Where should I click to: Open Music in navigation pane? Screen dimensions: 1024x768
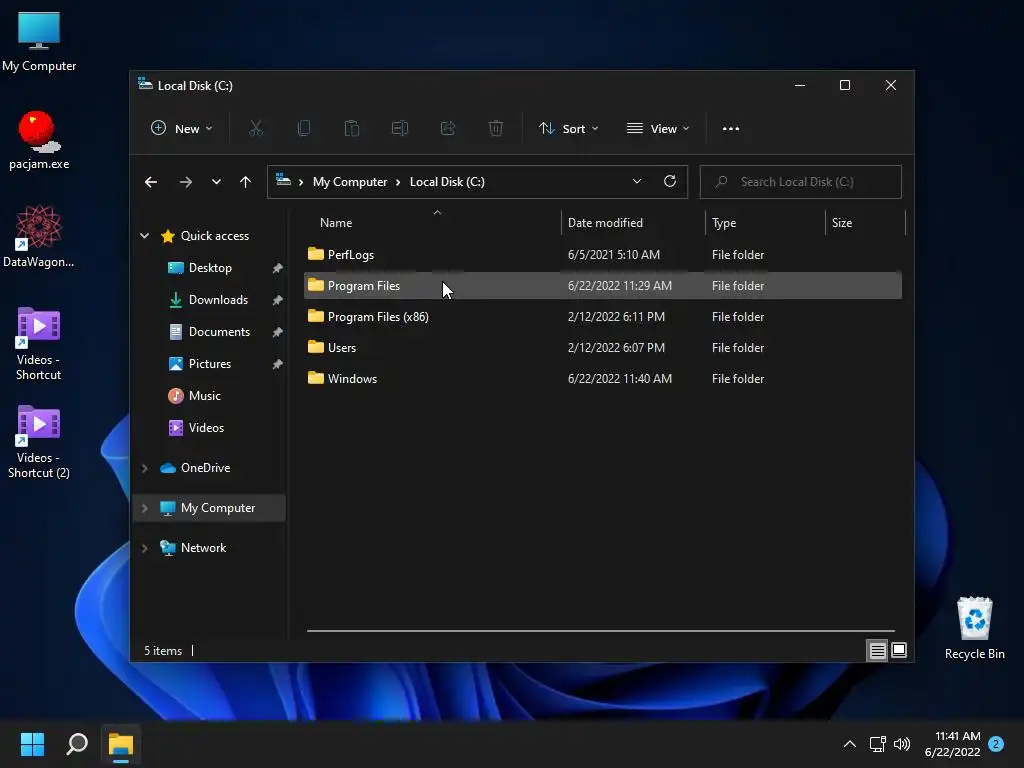[x=204, y=396]
